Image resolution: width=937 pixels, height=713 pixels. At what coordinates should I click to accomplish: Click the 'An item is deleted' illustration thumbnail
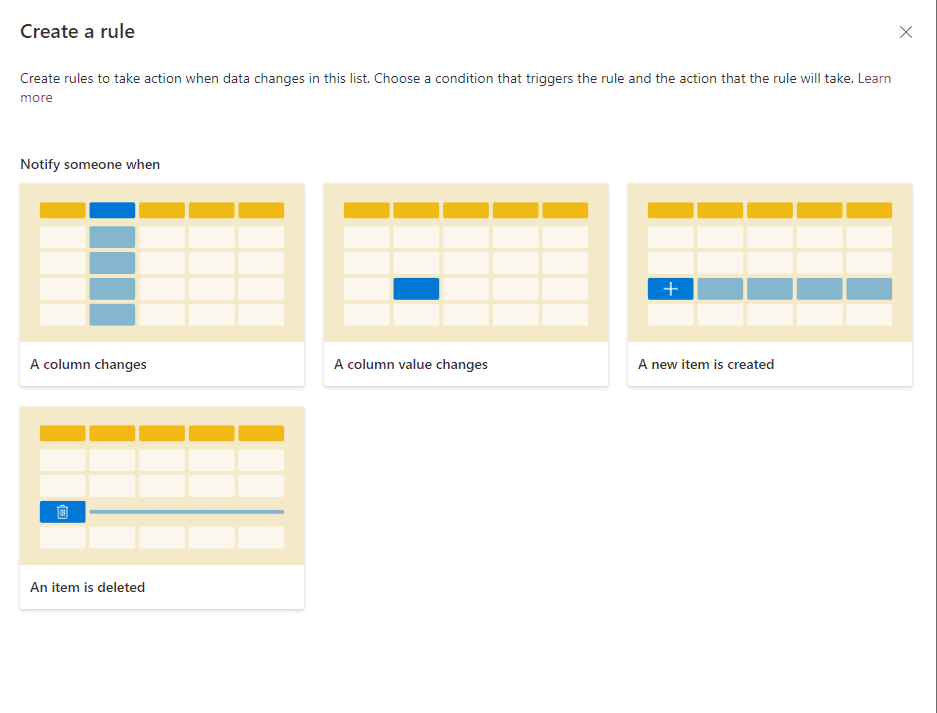tap(162, 486)
